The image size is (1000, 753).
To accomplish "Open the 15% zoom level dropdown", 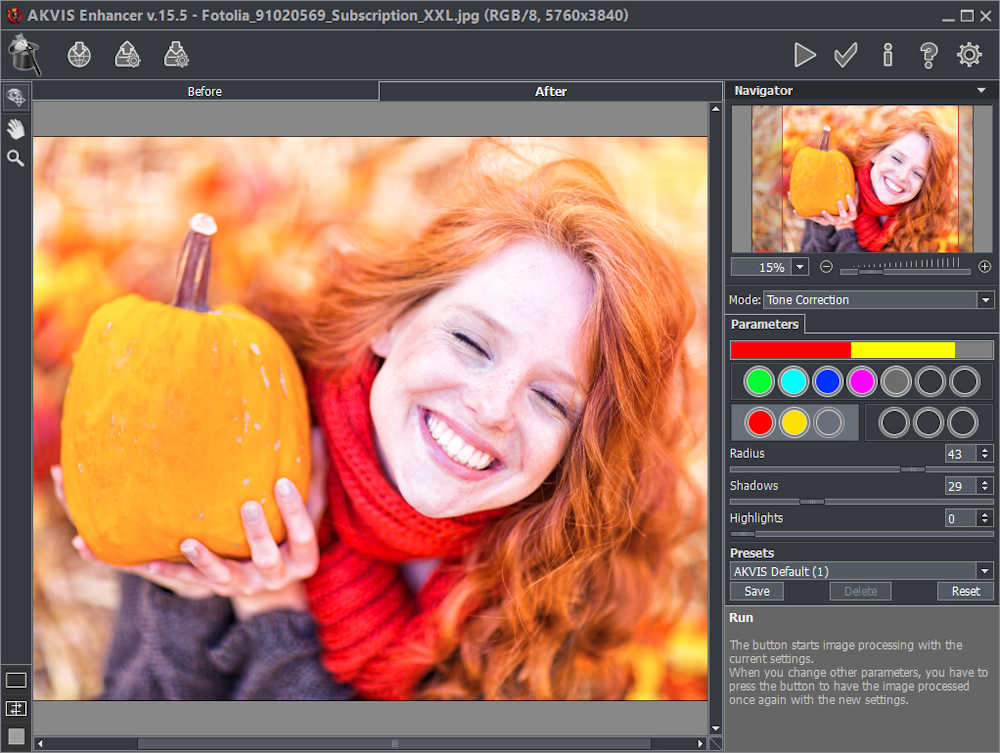I will tap(800, 267).
